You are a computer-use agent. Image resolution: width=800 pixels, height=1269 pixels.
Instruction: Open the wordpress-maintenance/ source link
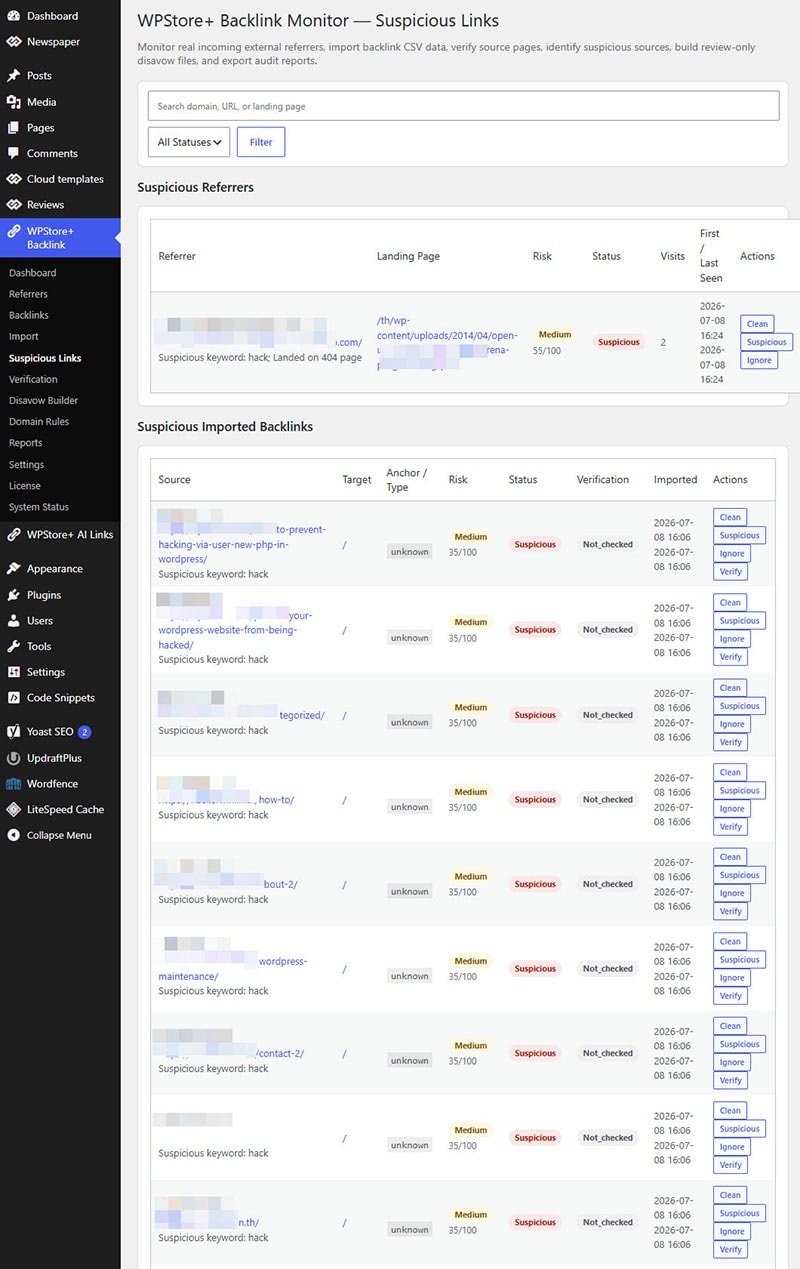(x=233, y=968)
